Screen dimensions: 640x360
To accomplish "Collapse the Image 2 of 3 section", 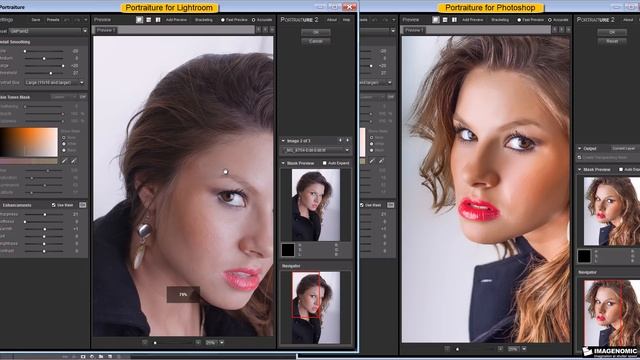I will [283, 140].
